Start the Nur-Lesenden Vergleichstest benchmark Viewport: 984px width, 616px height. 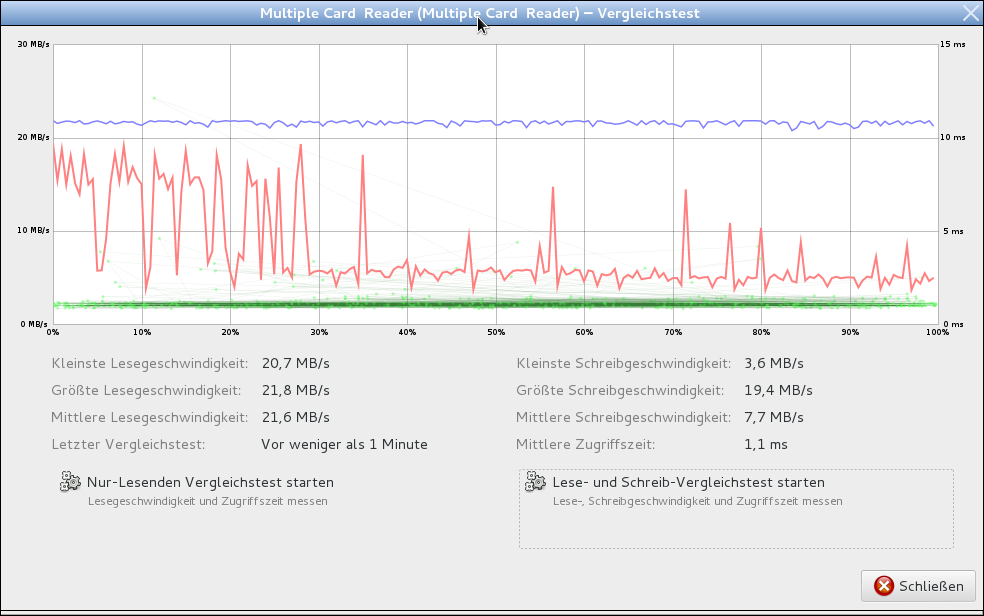210,482
